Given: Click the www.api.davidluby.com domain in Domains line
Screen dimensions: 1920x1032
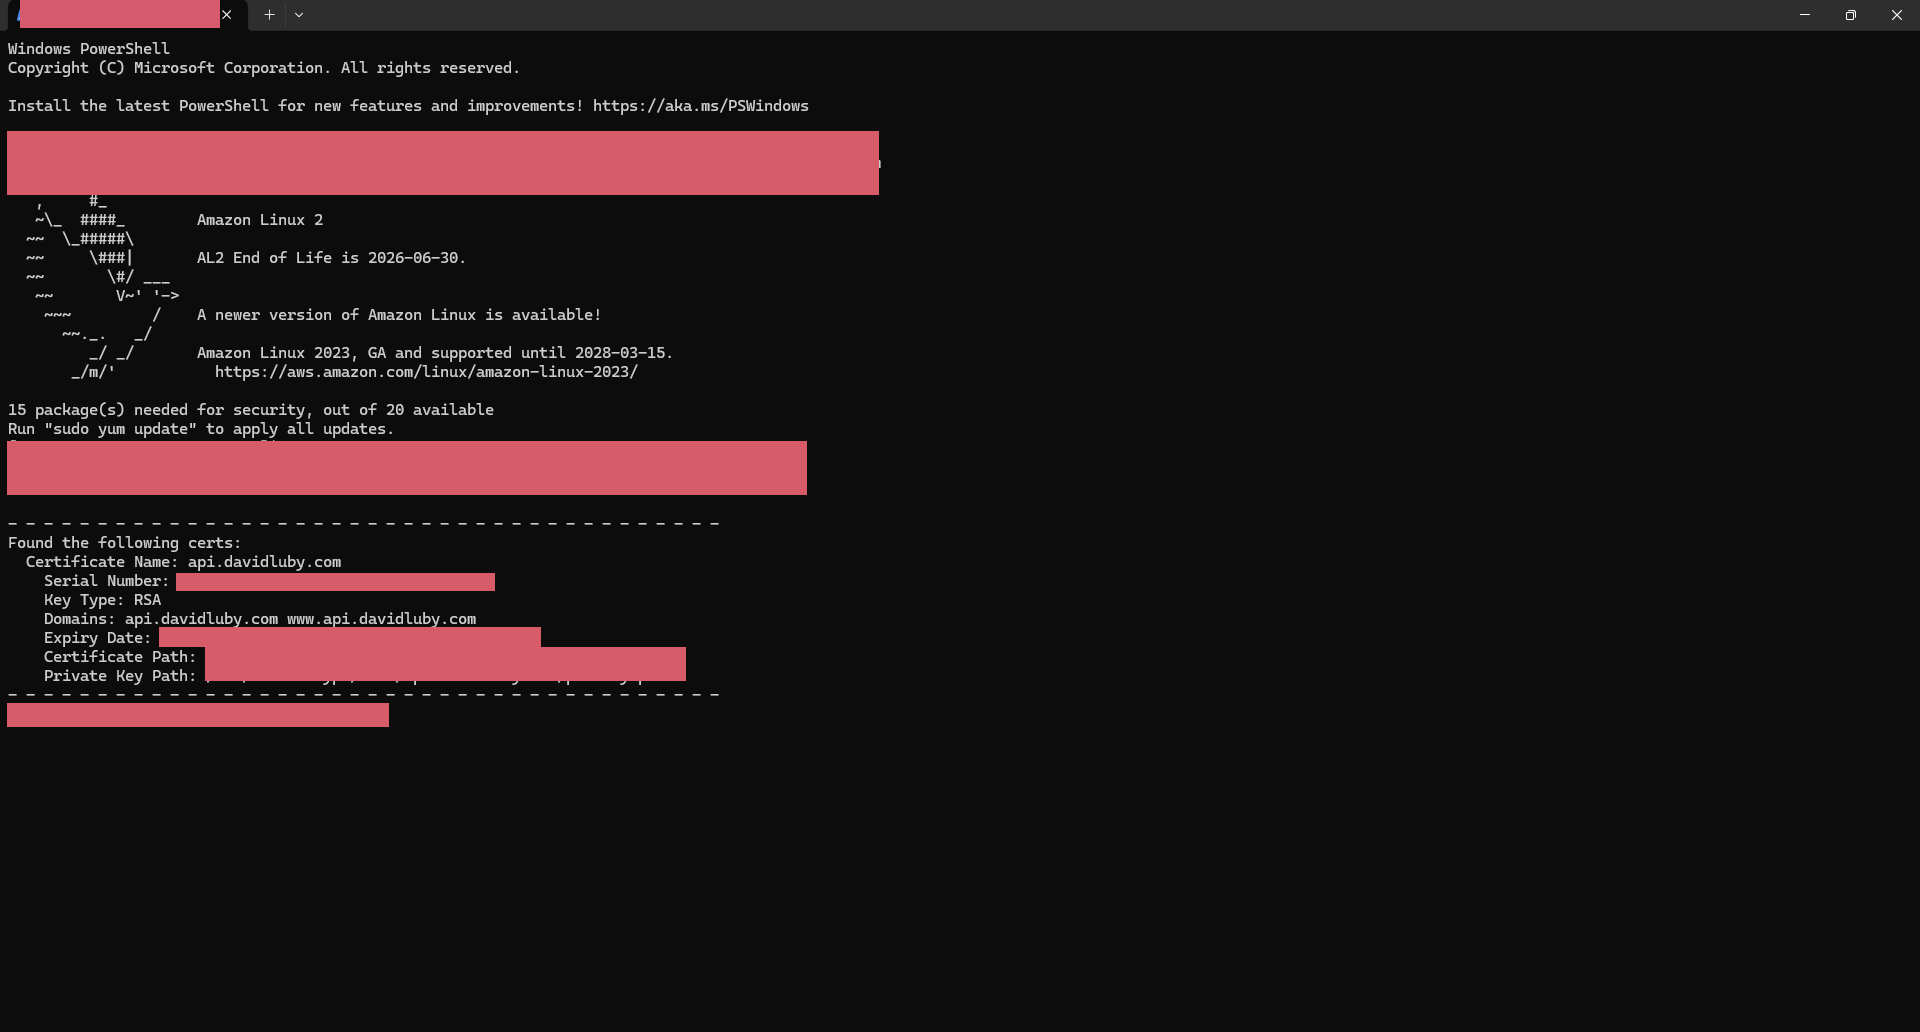Looking at the screenshot, I should click(381, 619).
